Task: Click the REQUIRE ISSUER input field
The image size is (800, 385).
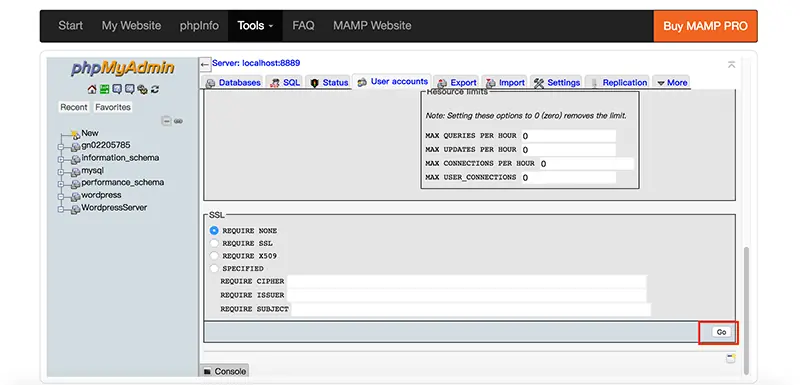Action: pyautogui.click(x=466, y=295)
